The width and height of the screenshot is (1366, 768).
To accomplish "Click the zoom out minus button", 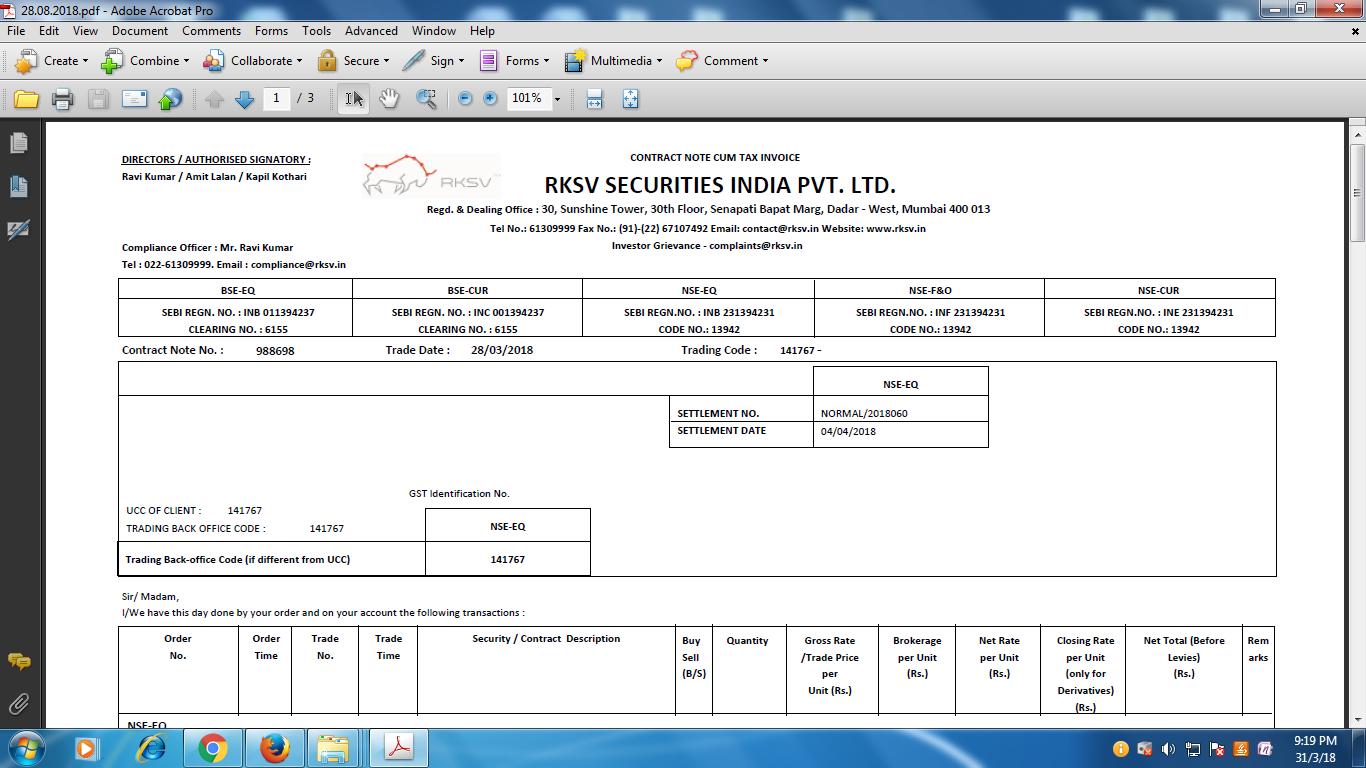I will 465,98.
